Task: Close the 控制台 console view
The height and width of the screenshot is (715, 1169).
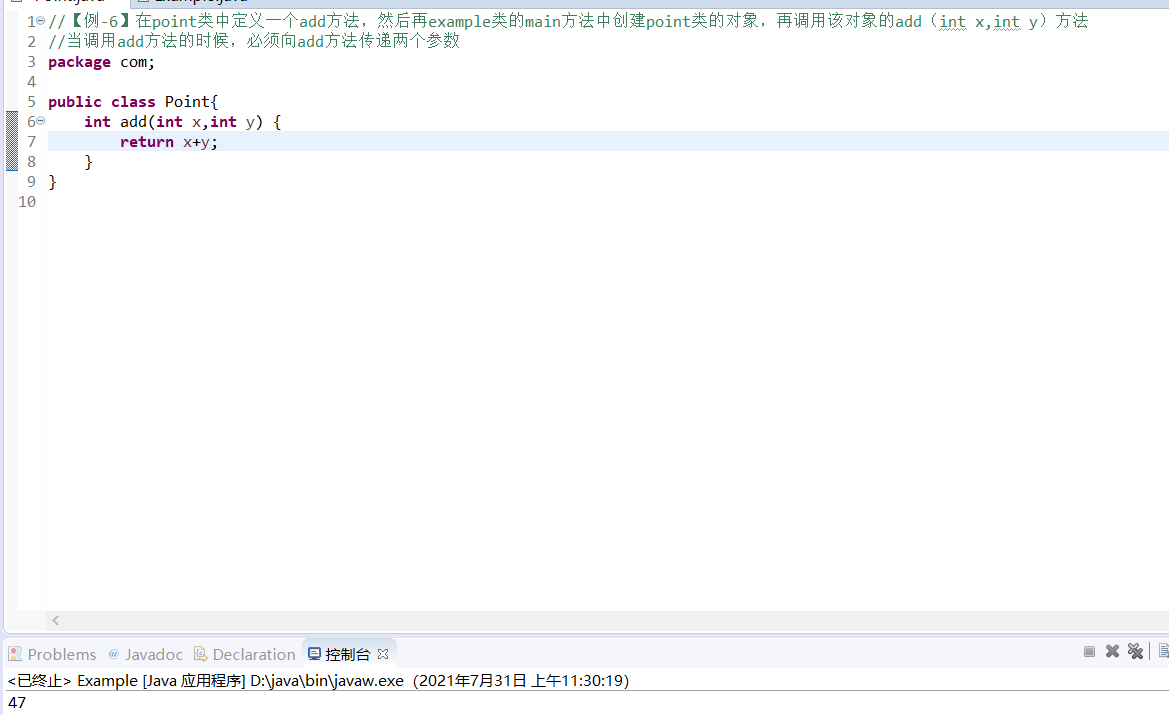Action: (x=383, y=654)
